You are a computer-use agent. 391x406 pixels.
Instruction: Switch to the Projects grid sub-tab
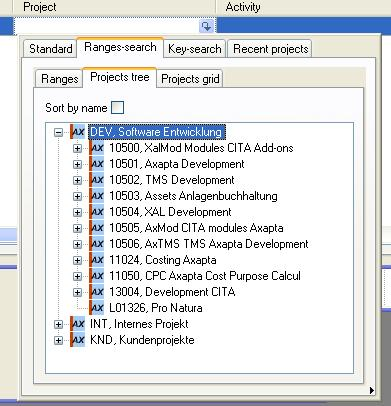[x=190, y=79]
